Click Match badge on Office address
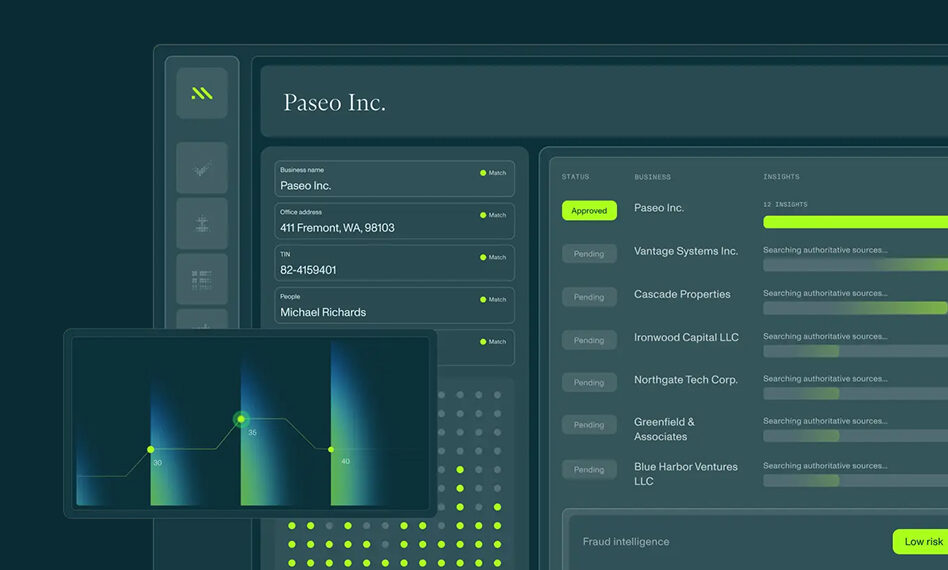The width and height of the screenshot is (948, 570). pyautogui.click(x=493, y=215)
